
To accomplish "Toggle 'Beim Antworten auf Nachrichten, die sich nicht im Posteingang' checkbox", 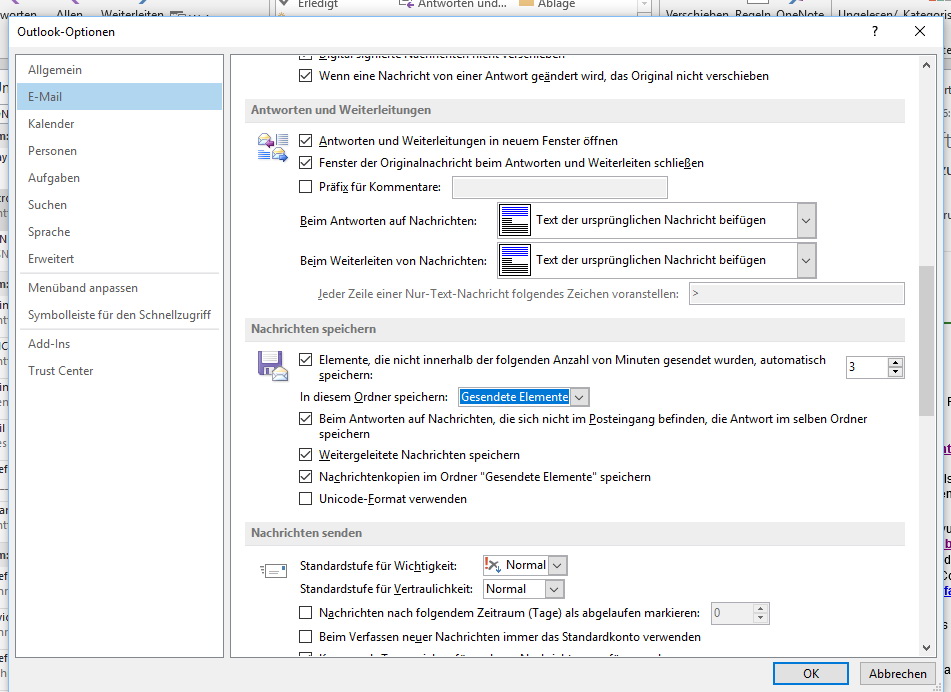I will click(x=306, y=418).
